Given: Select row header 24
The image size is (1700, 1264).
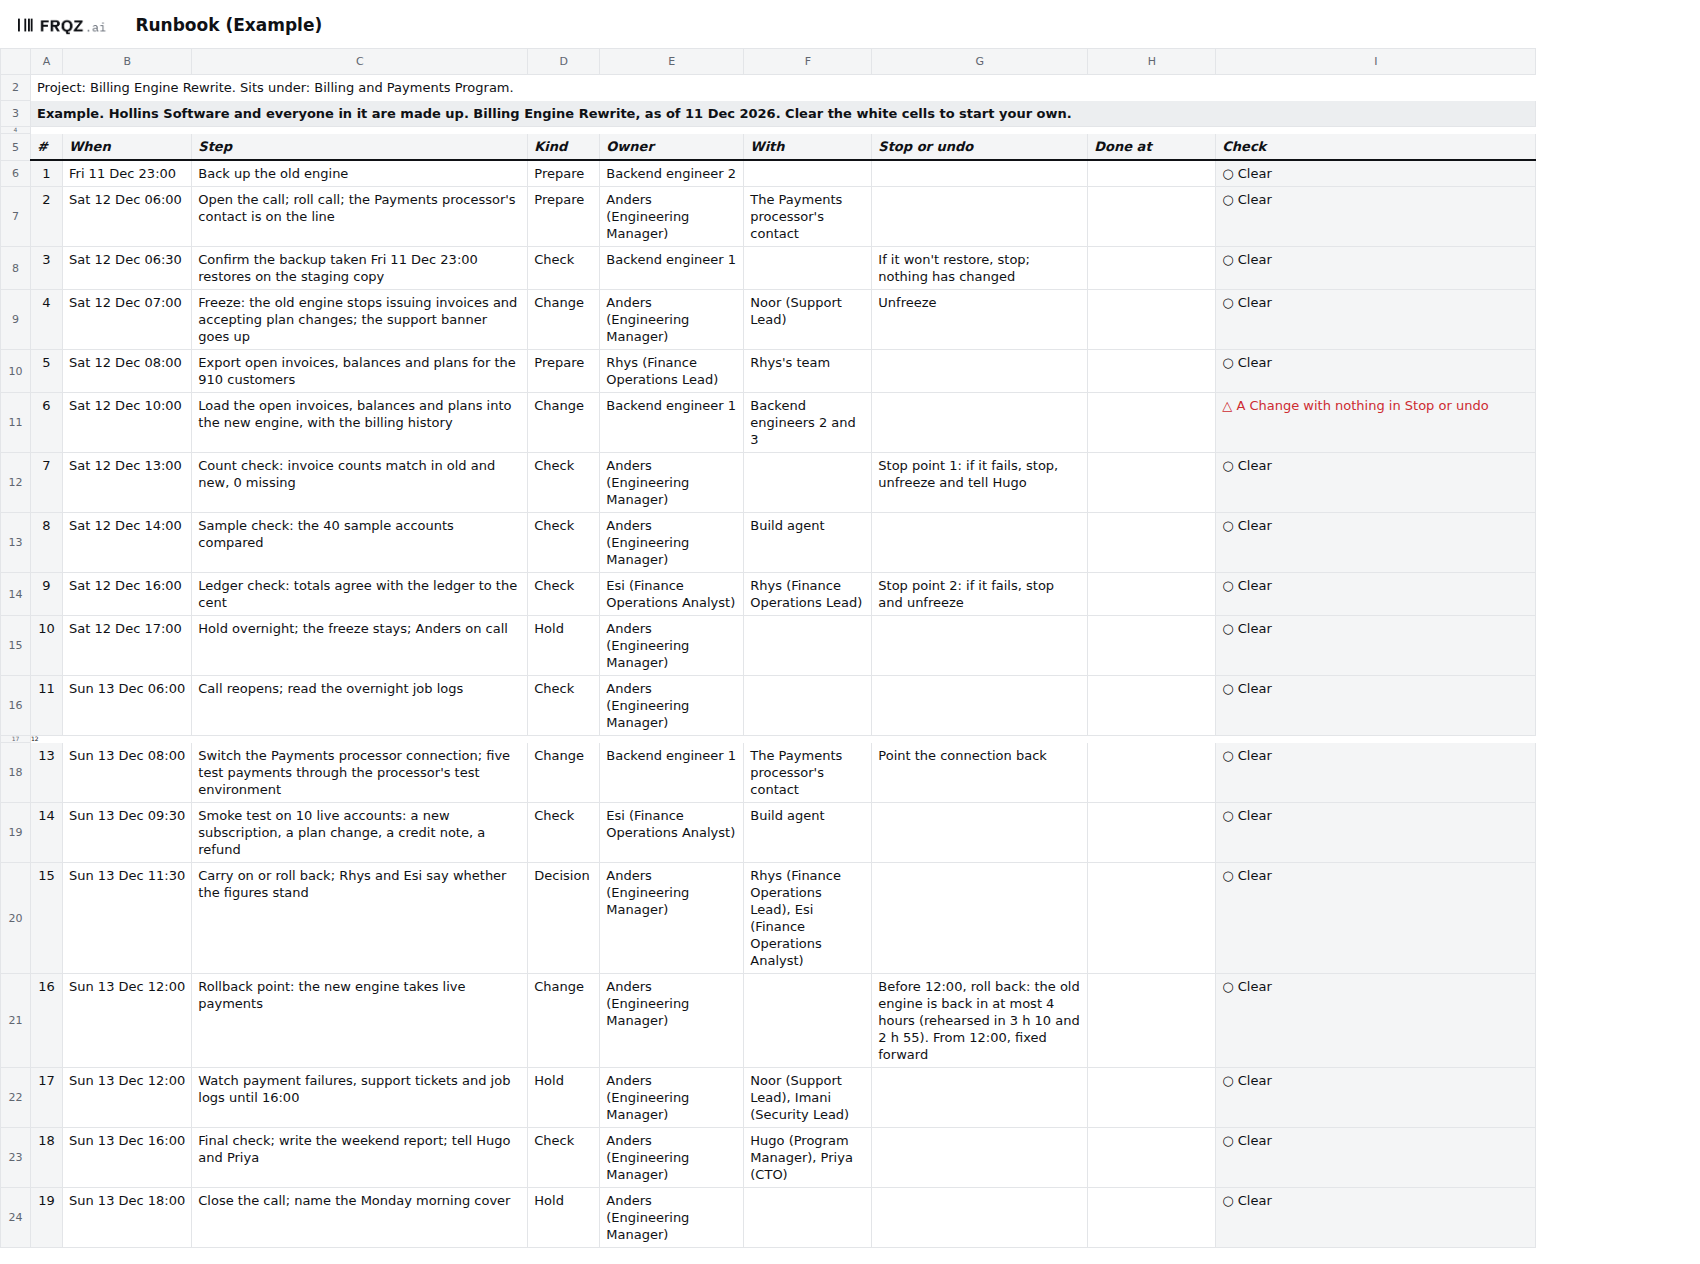Looking at the screenshot, I should tap(15, 1217).
